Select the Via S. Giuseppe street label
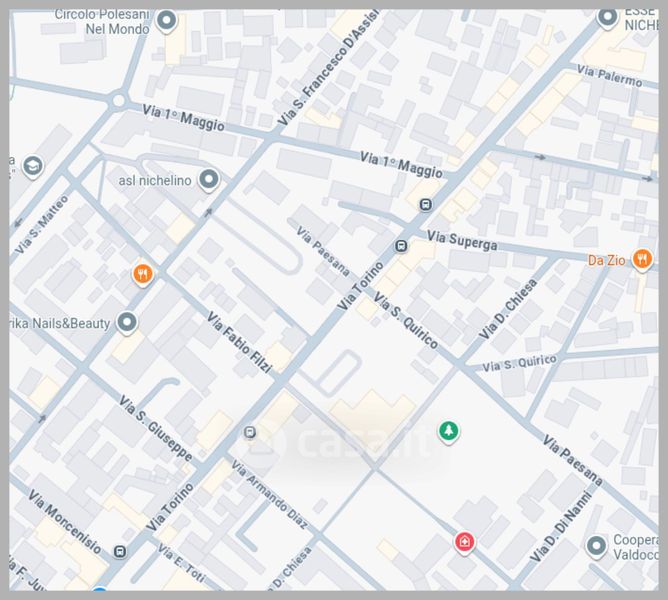 [x=154, y=429]
